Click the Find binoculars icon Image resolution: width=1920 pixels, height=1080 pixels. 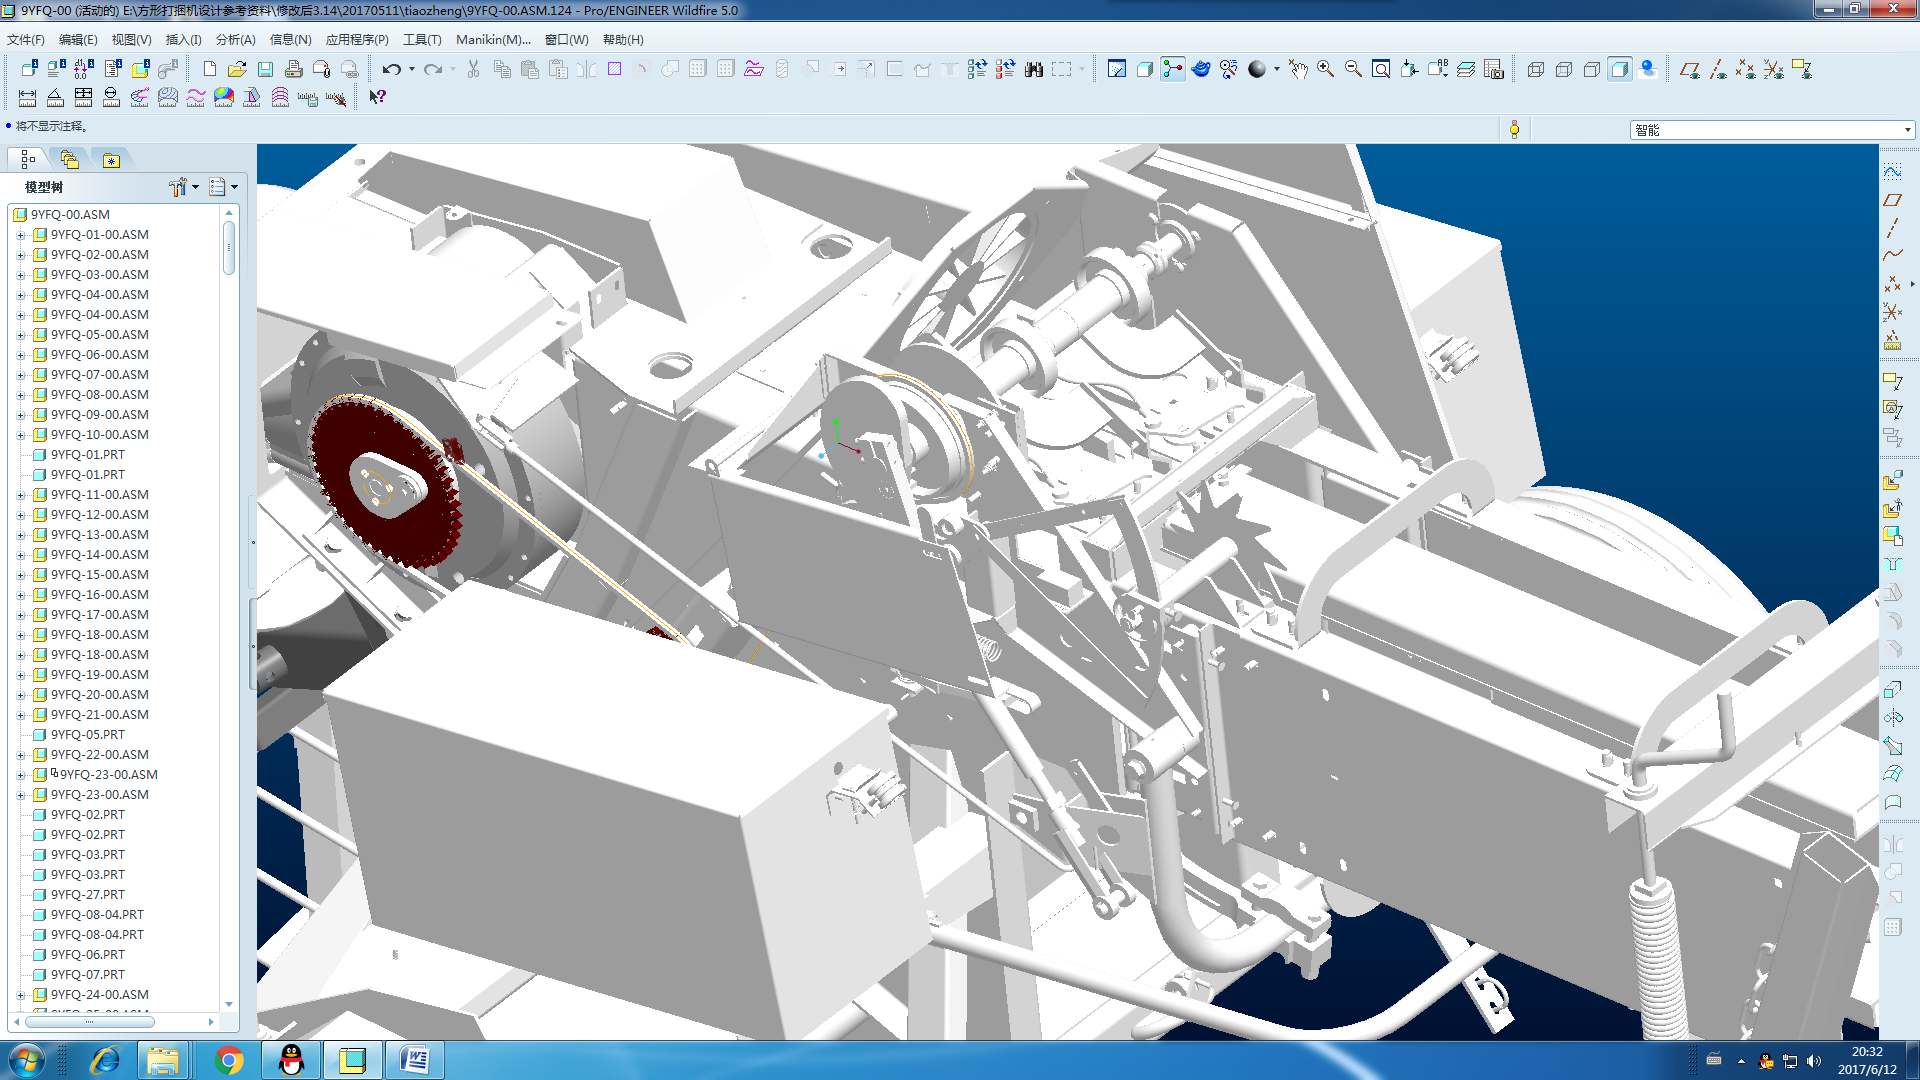[x=1034, y=69]
